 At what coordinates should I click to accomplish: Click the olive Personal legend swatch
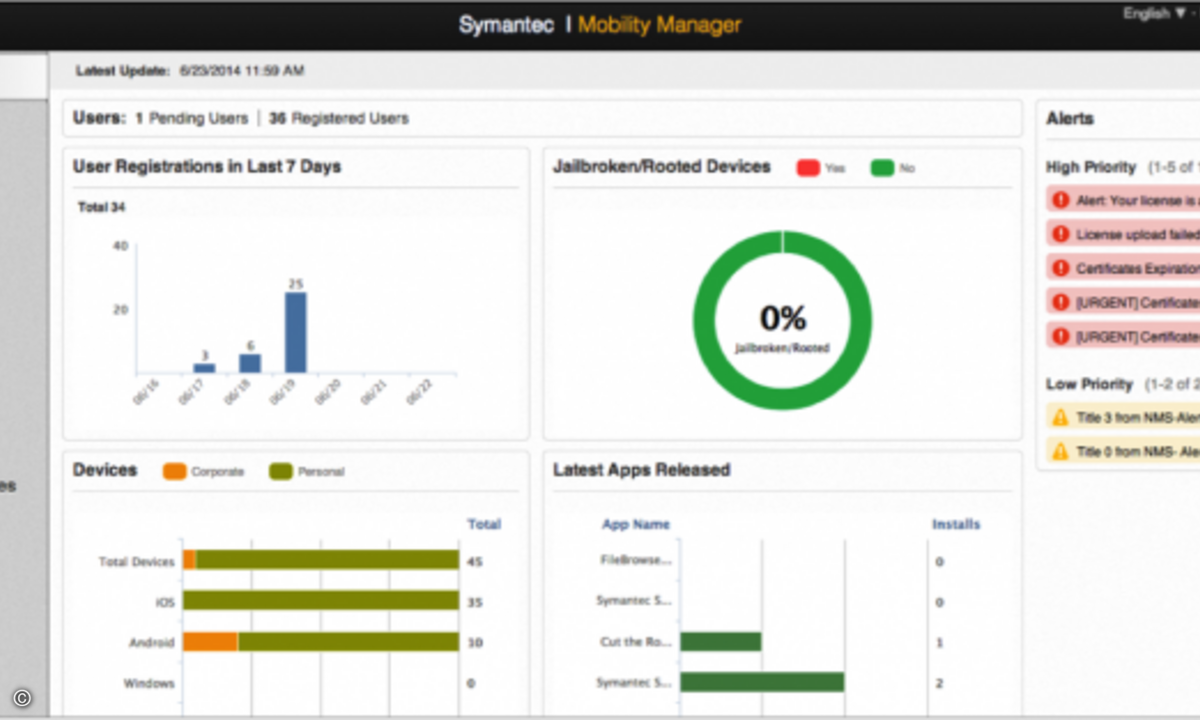click(x=281, y=471)
